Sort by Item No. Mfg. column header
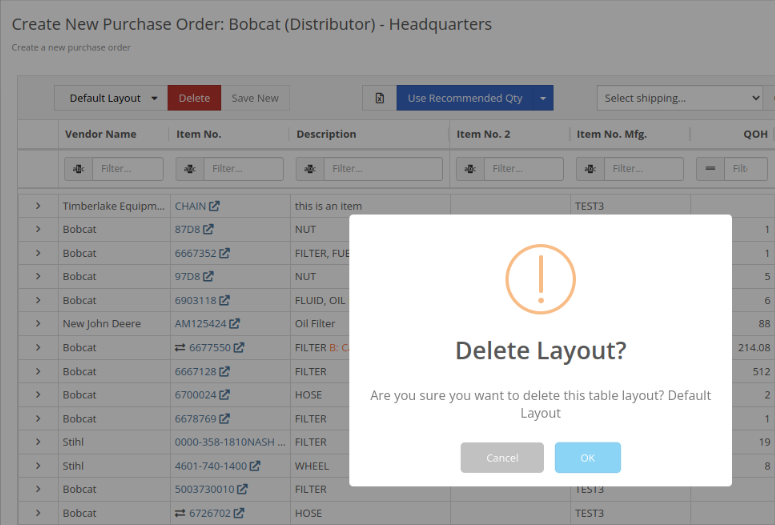Screen dimensions: 775x525 click(x=612, y=134)
